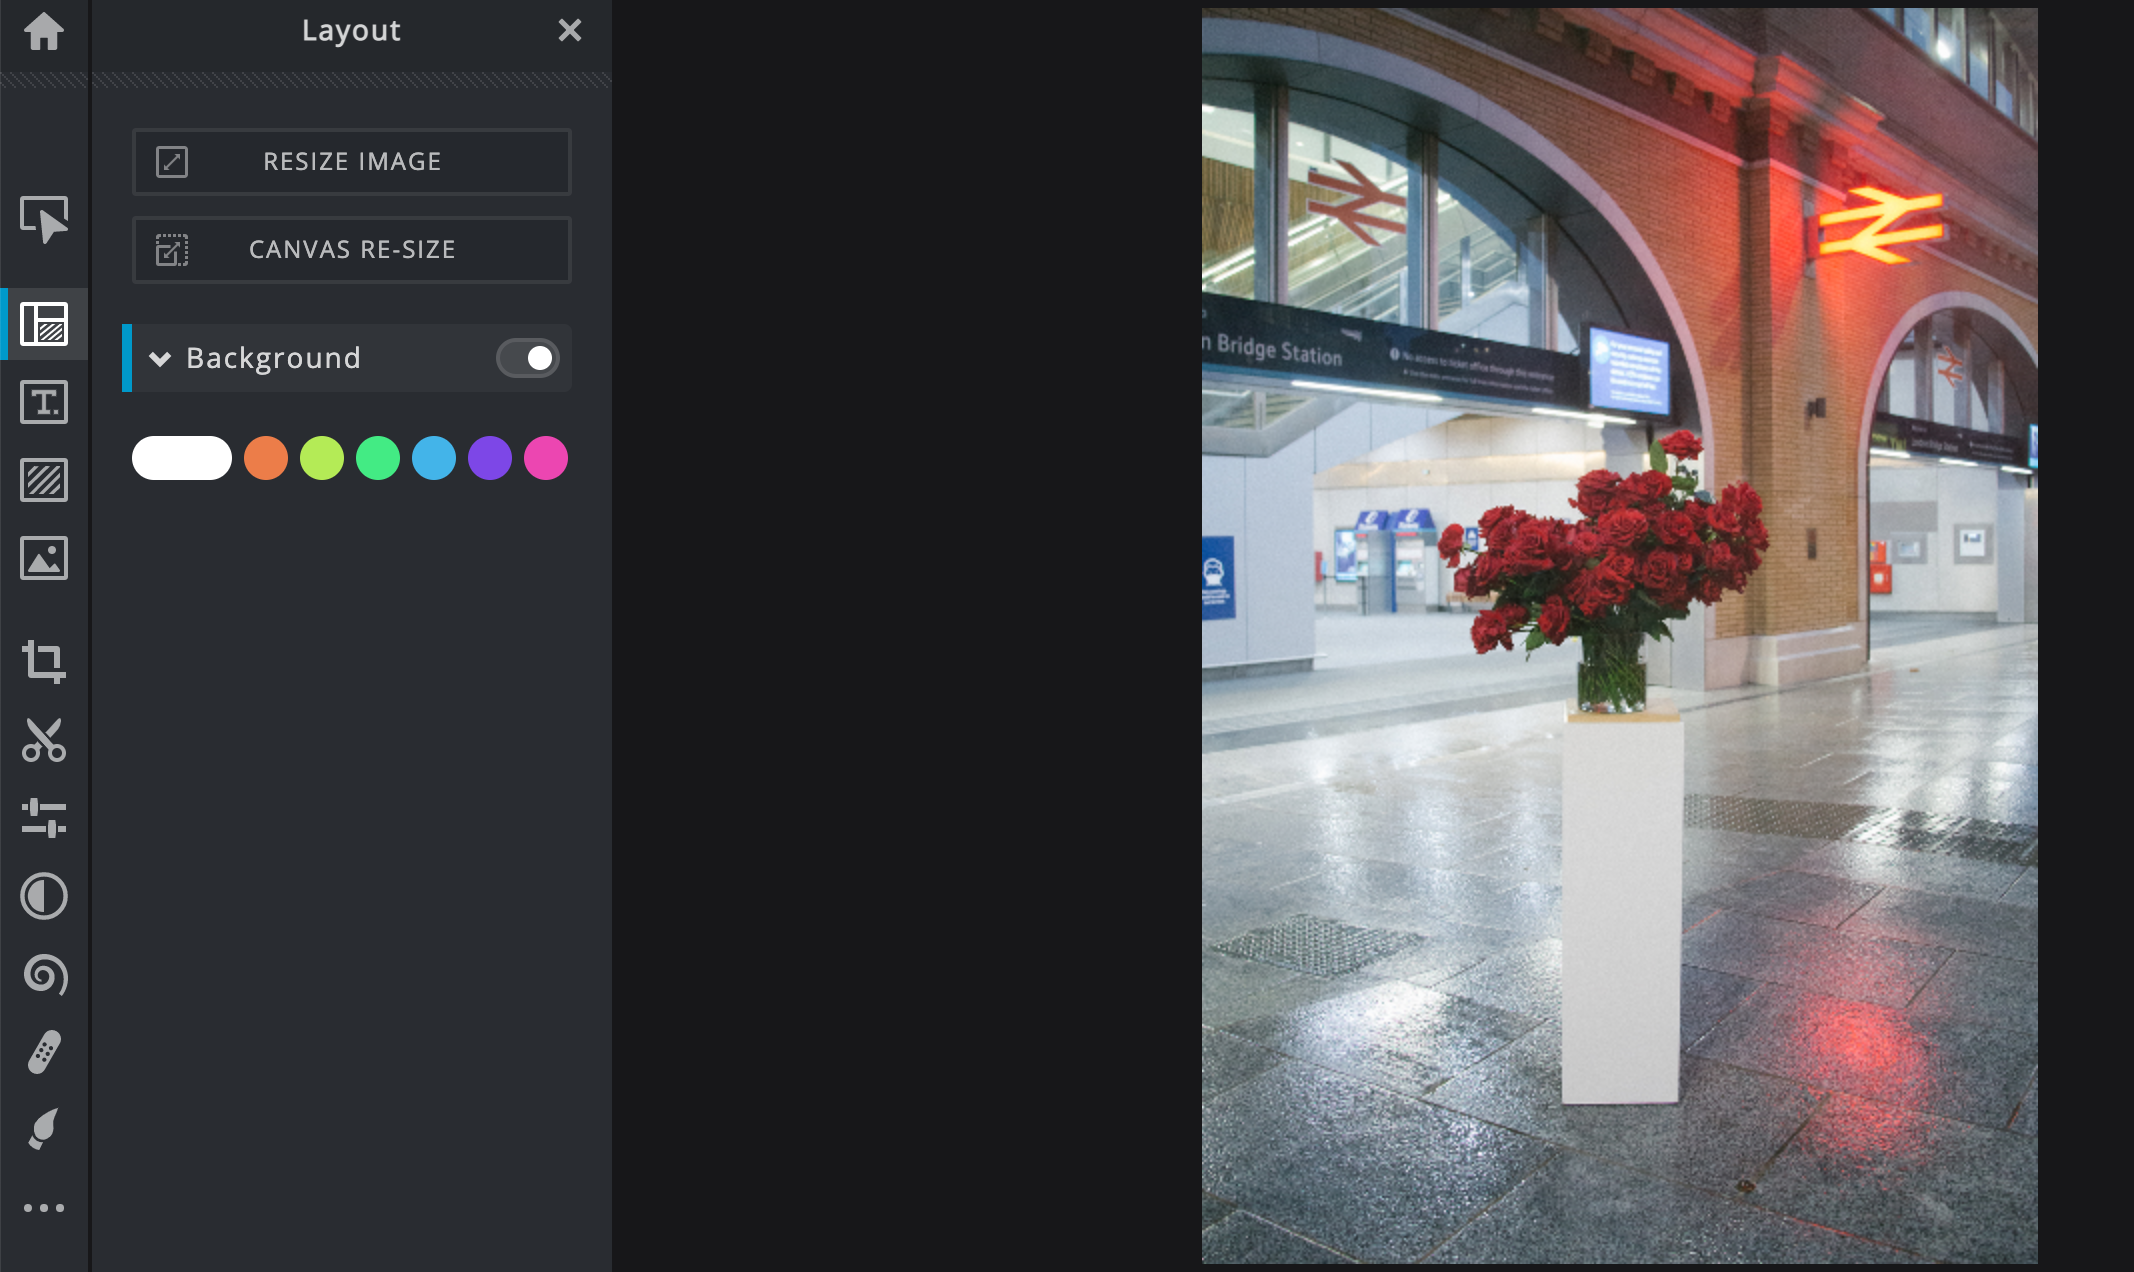This screenshot has height=1272, width=2134.
Task: Open the Adjust sliders tool
Action: pyautogui.click(x=44, y=817)
